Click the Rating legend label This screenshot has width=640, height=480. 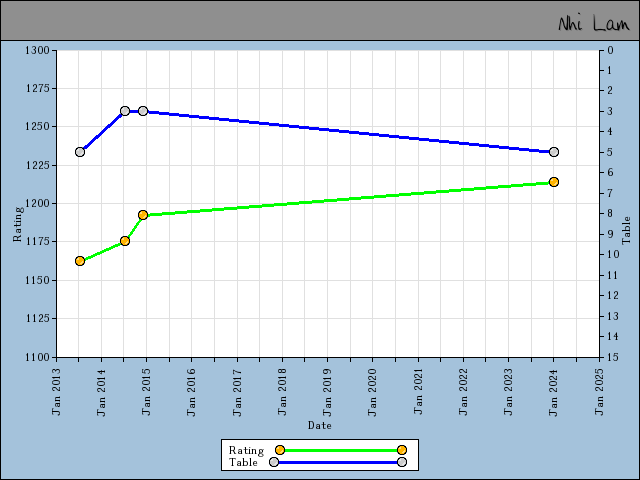[x=246, y=451]
